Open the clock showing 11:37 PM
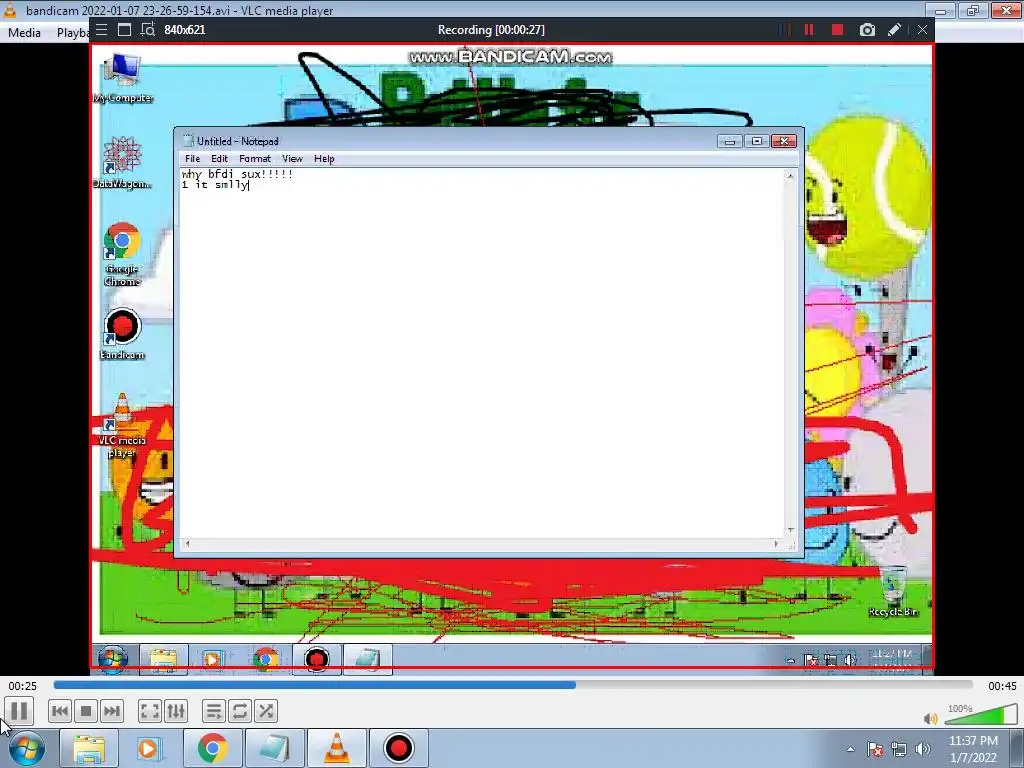The height and width of the screenshot is (768, 1024). (x=973, y=749)
